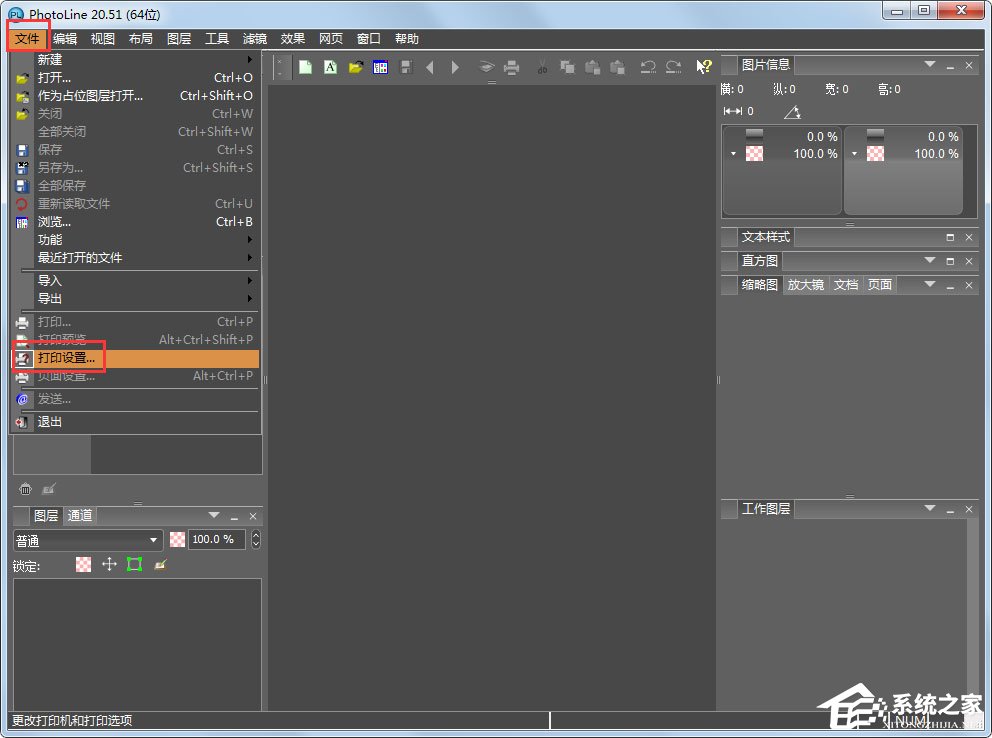Open the 新建 submenu
The width and height of the screenshot is (992, 738).
pos(136,59)
